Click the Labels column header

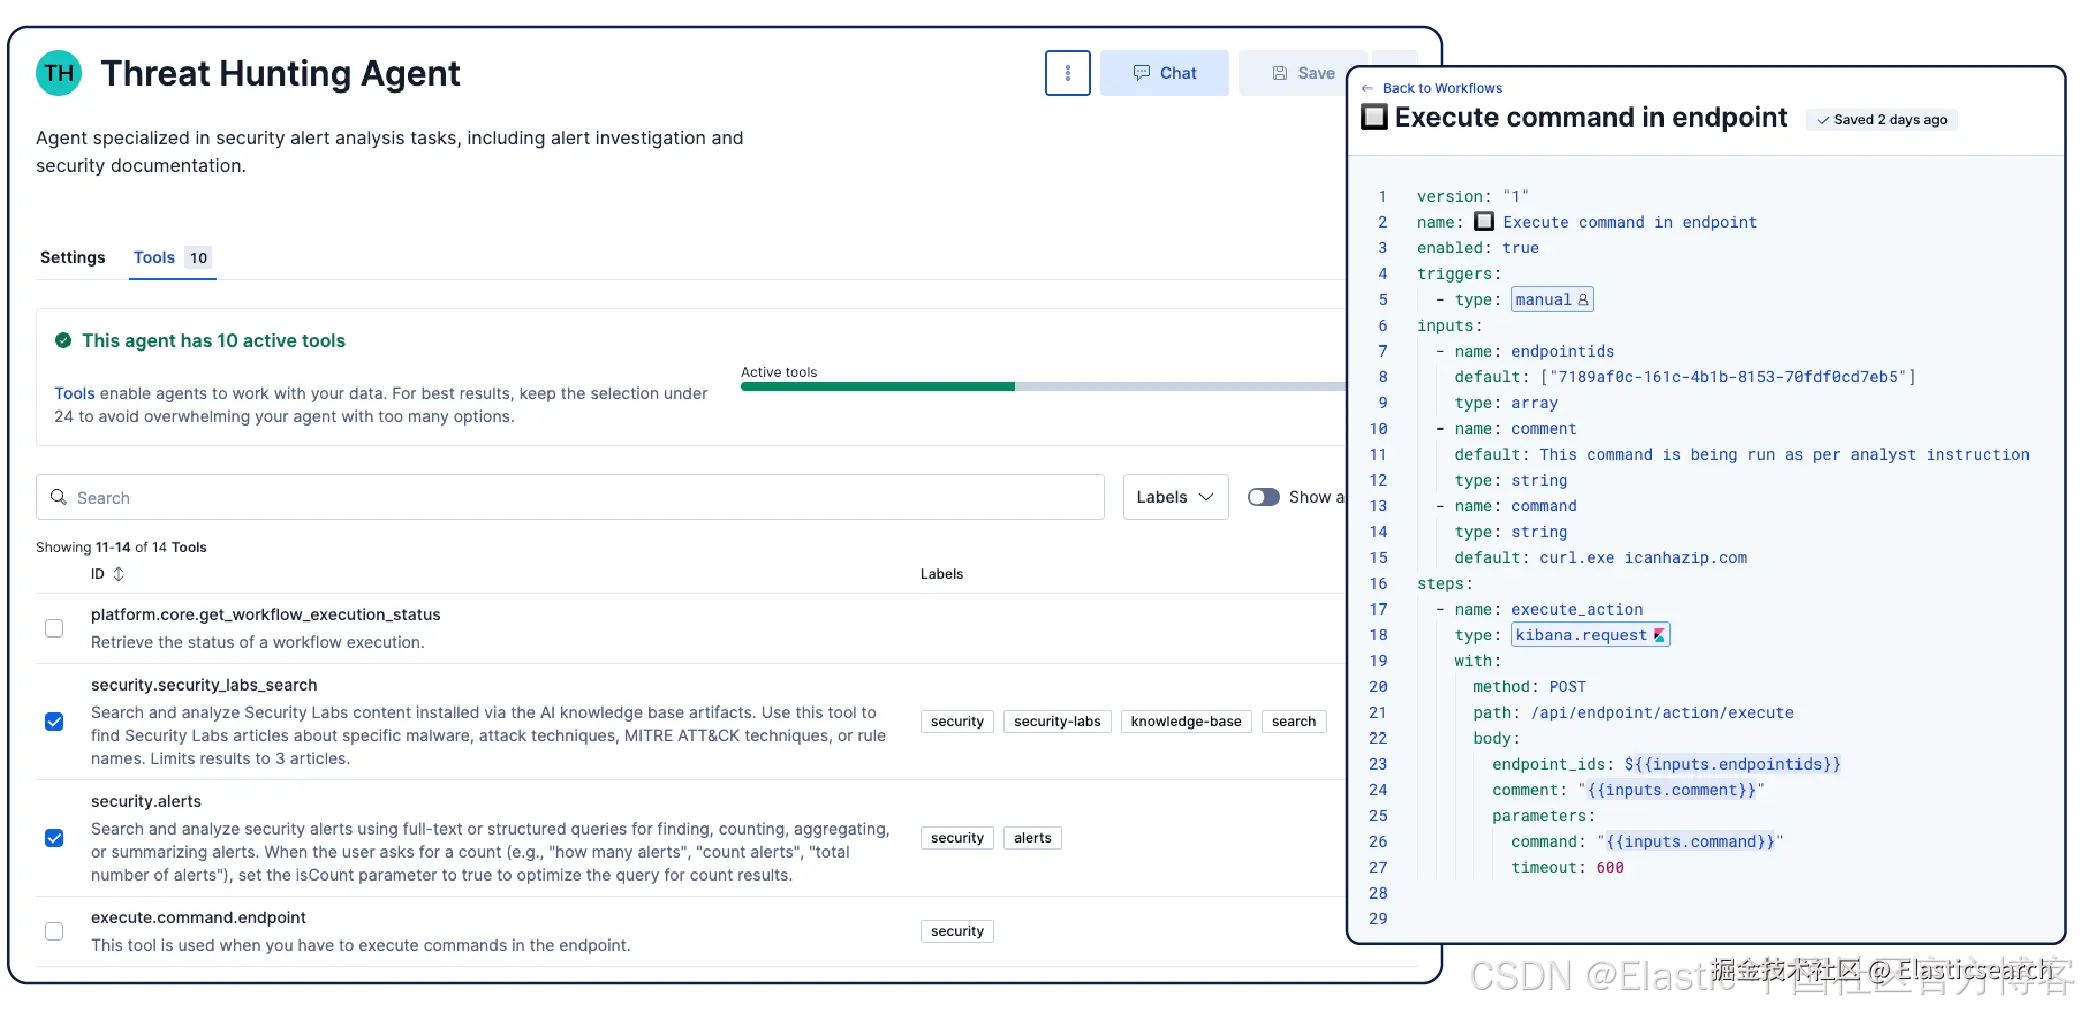(942, 574)
